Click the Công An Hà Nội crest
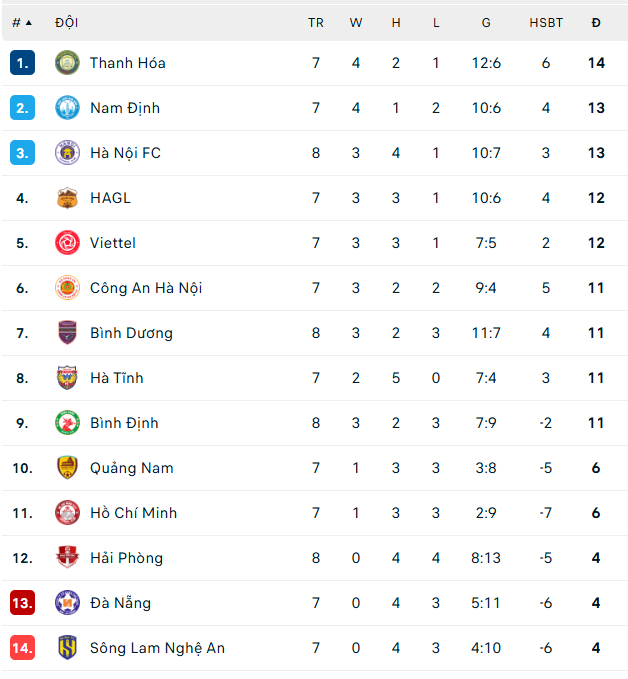The height and width of the screenshot is (679, 628). point(67,288)
